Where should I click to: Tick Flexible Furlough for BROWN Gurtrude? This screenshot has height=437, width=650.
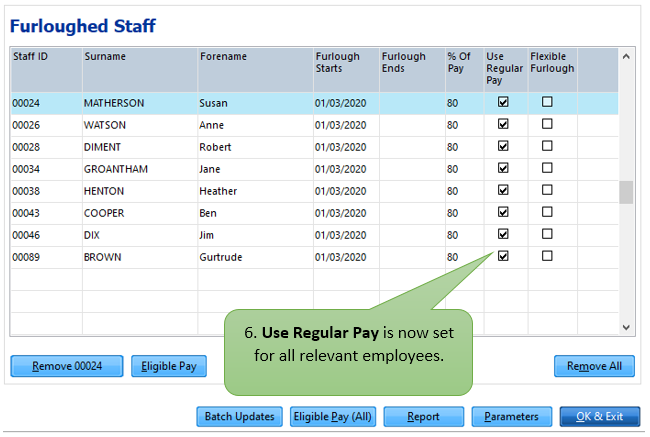pyautogui.click(x=547, y=256)
